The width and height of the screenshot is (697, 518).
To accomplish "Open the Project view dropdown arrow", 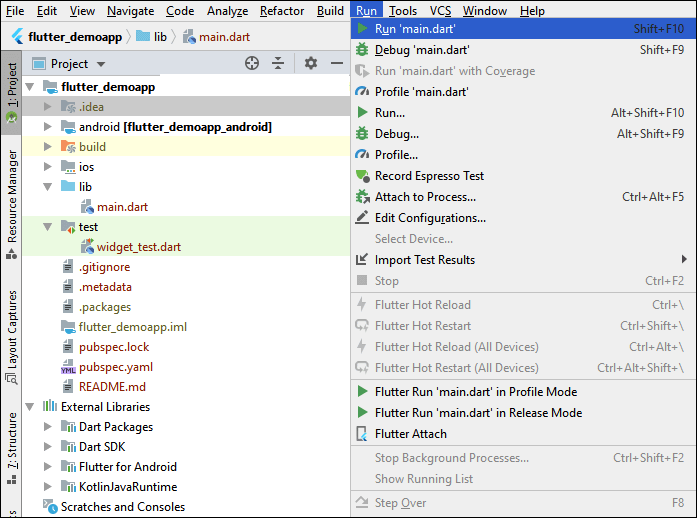I will pyautogui.click(x=101, y=64).
